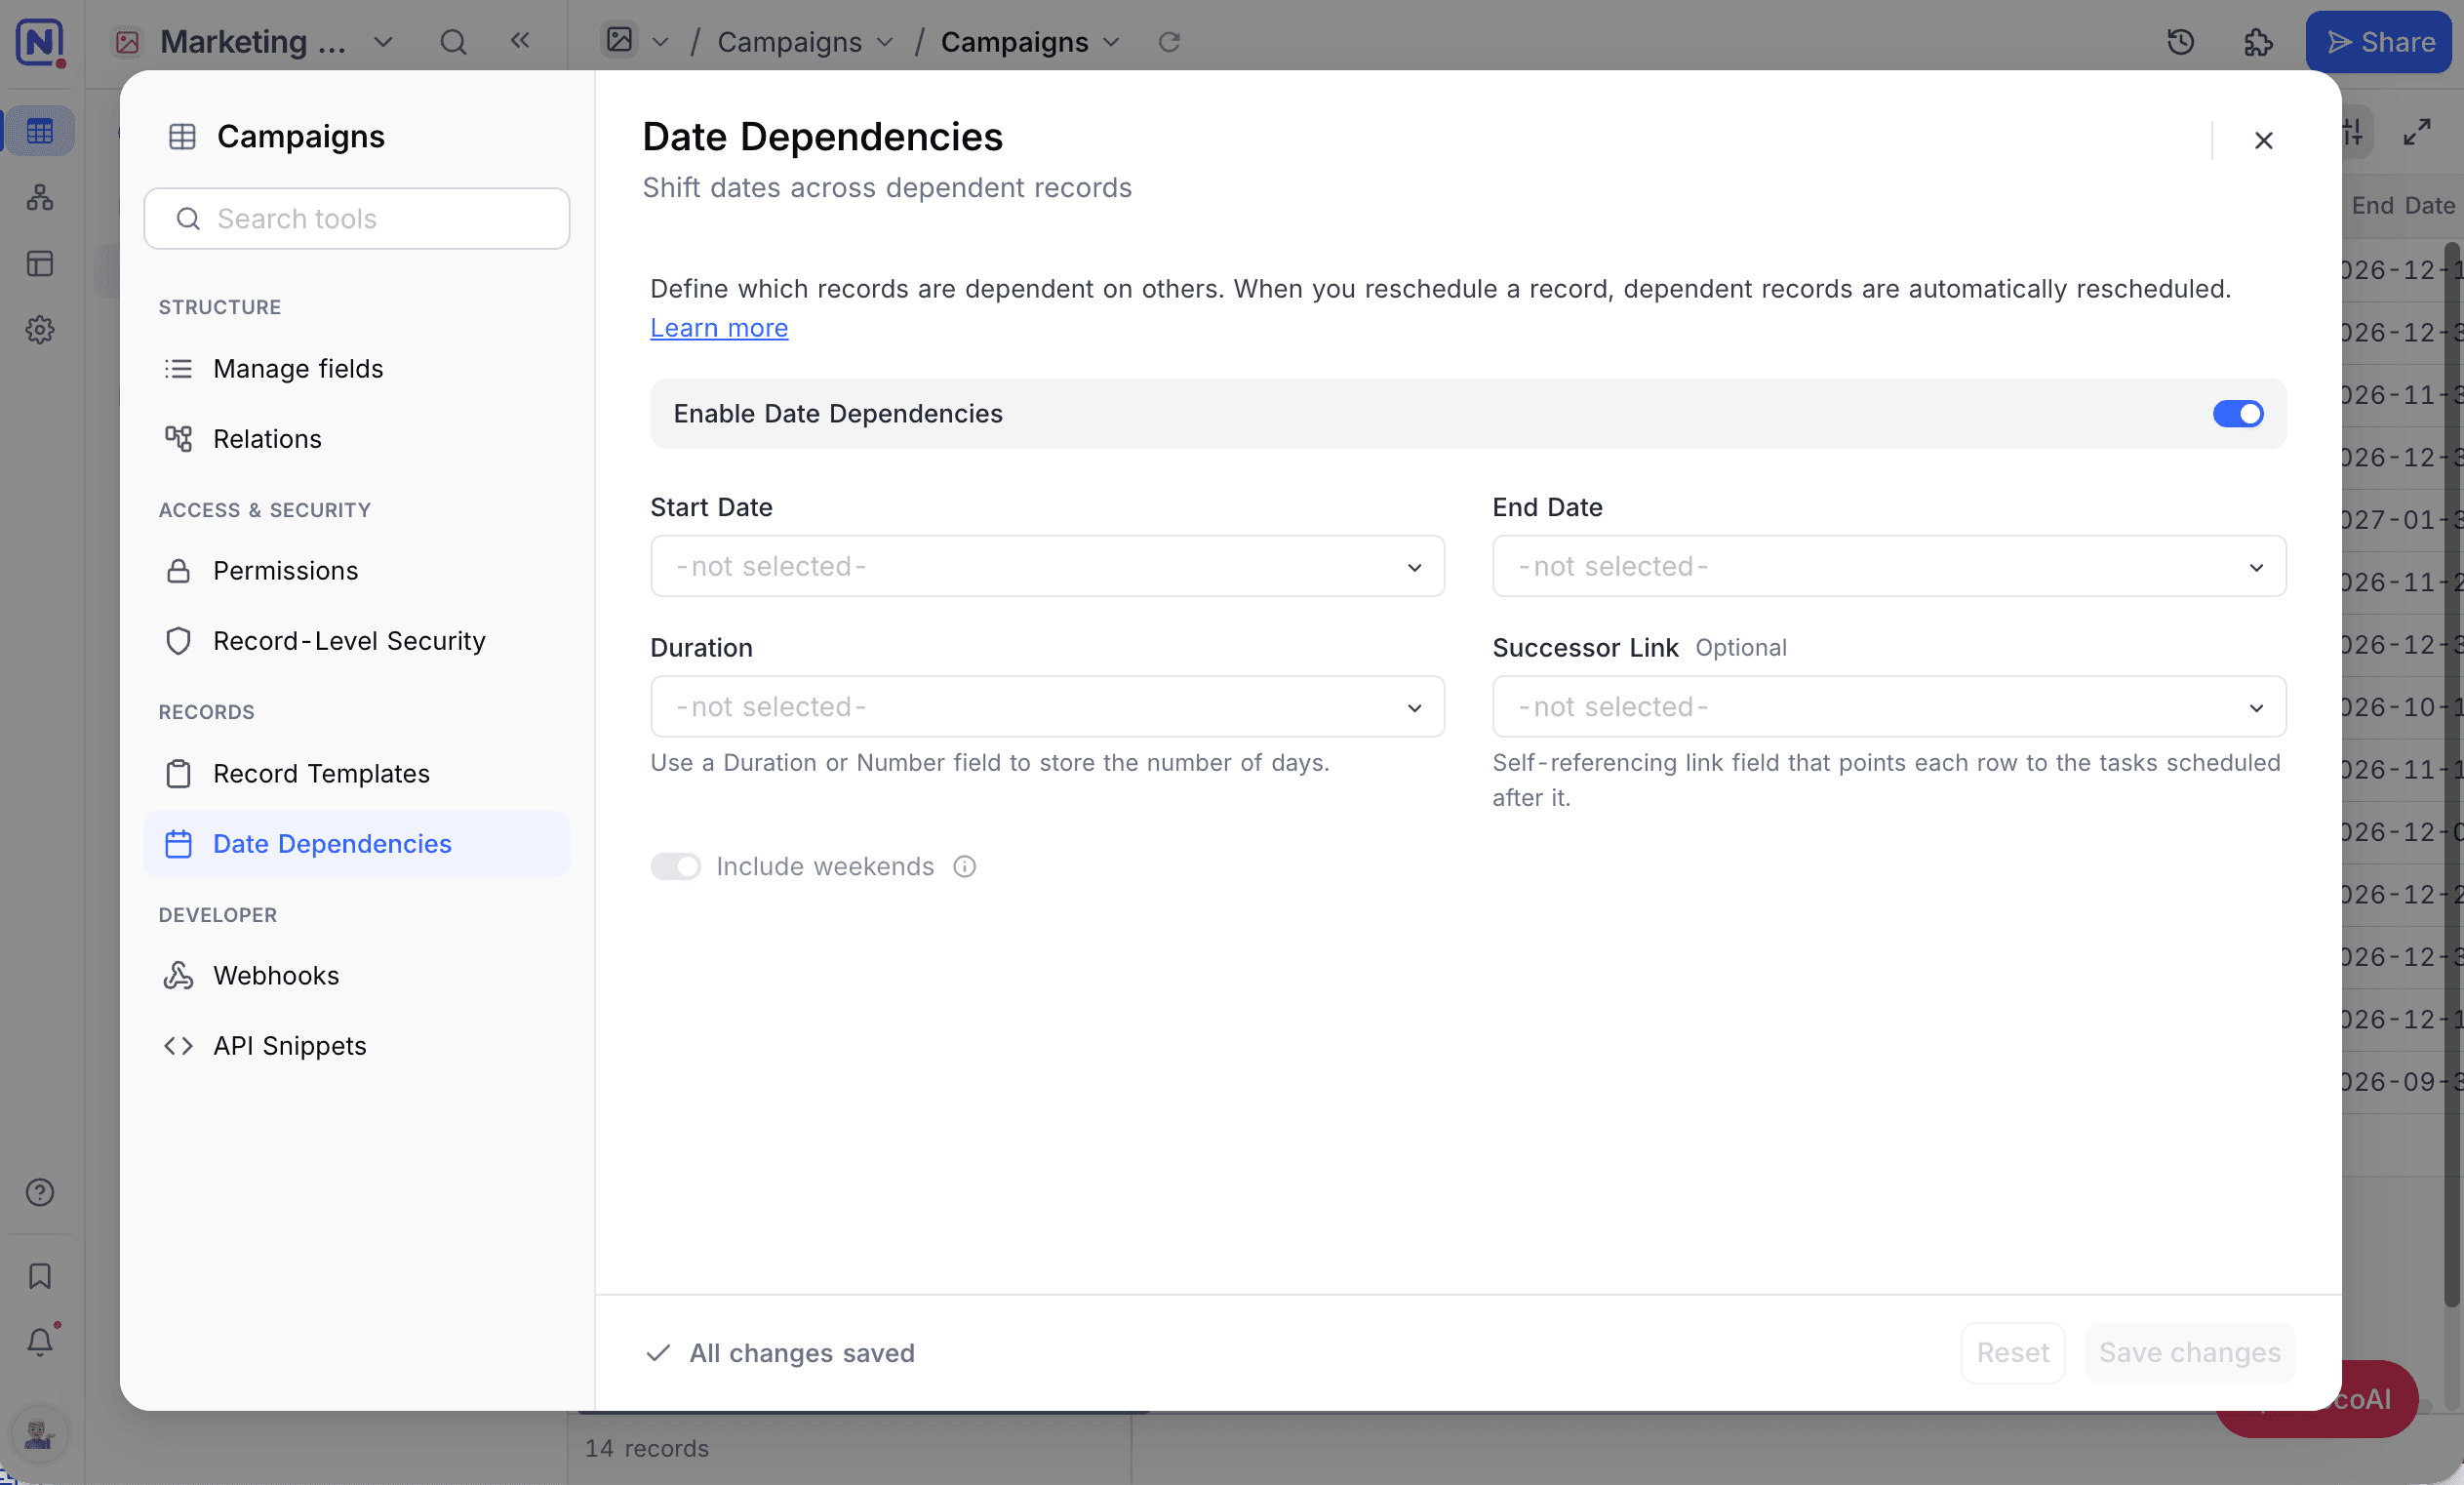Open the team/integrations sidebar icon

coord(40,197)
